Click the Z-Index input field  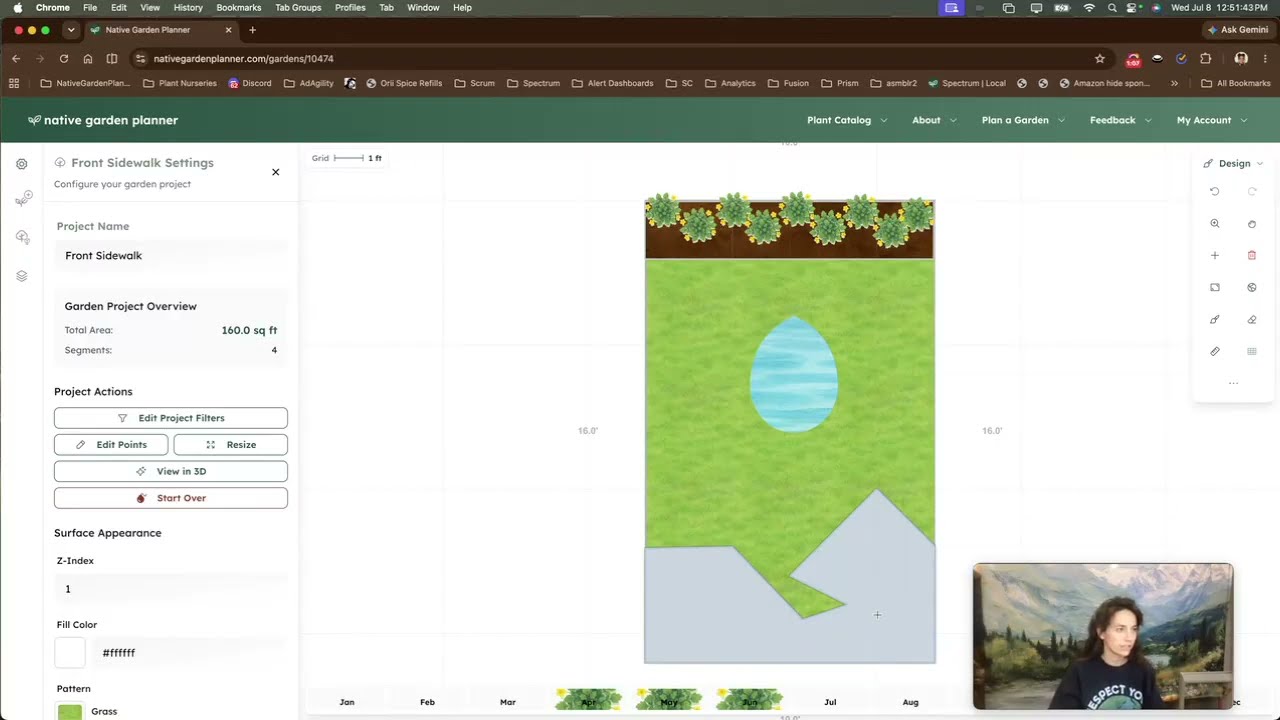pos(171,589)
